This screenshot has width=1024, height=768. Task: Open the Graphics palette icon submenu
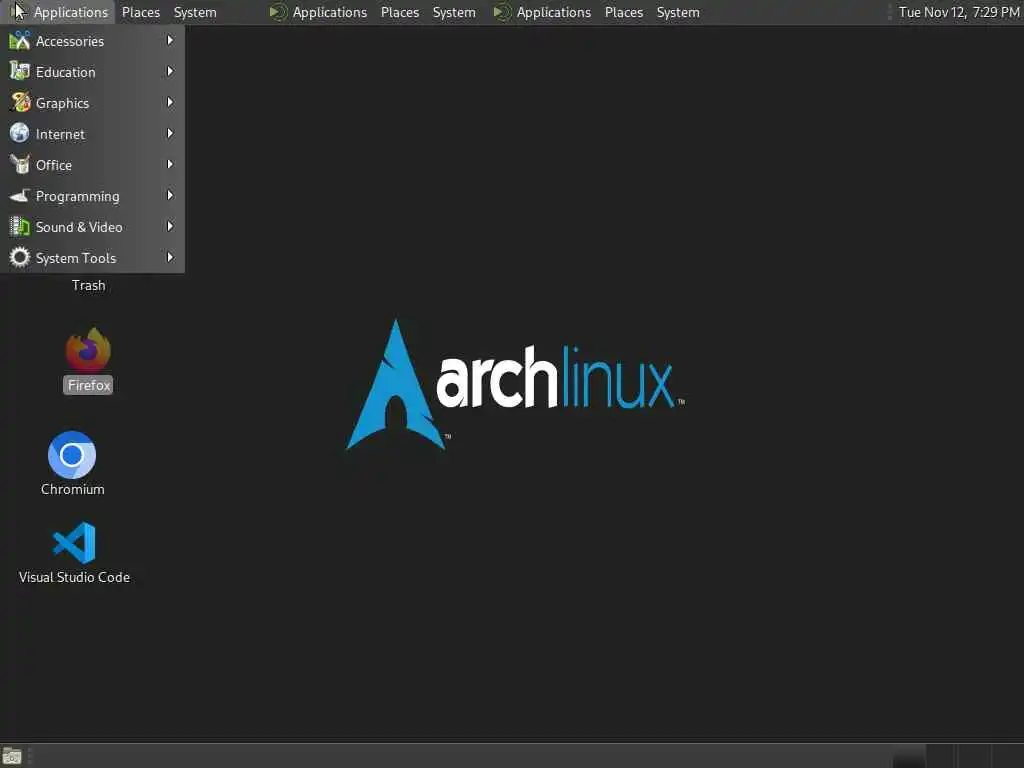[20, 103]
